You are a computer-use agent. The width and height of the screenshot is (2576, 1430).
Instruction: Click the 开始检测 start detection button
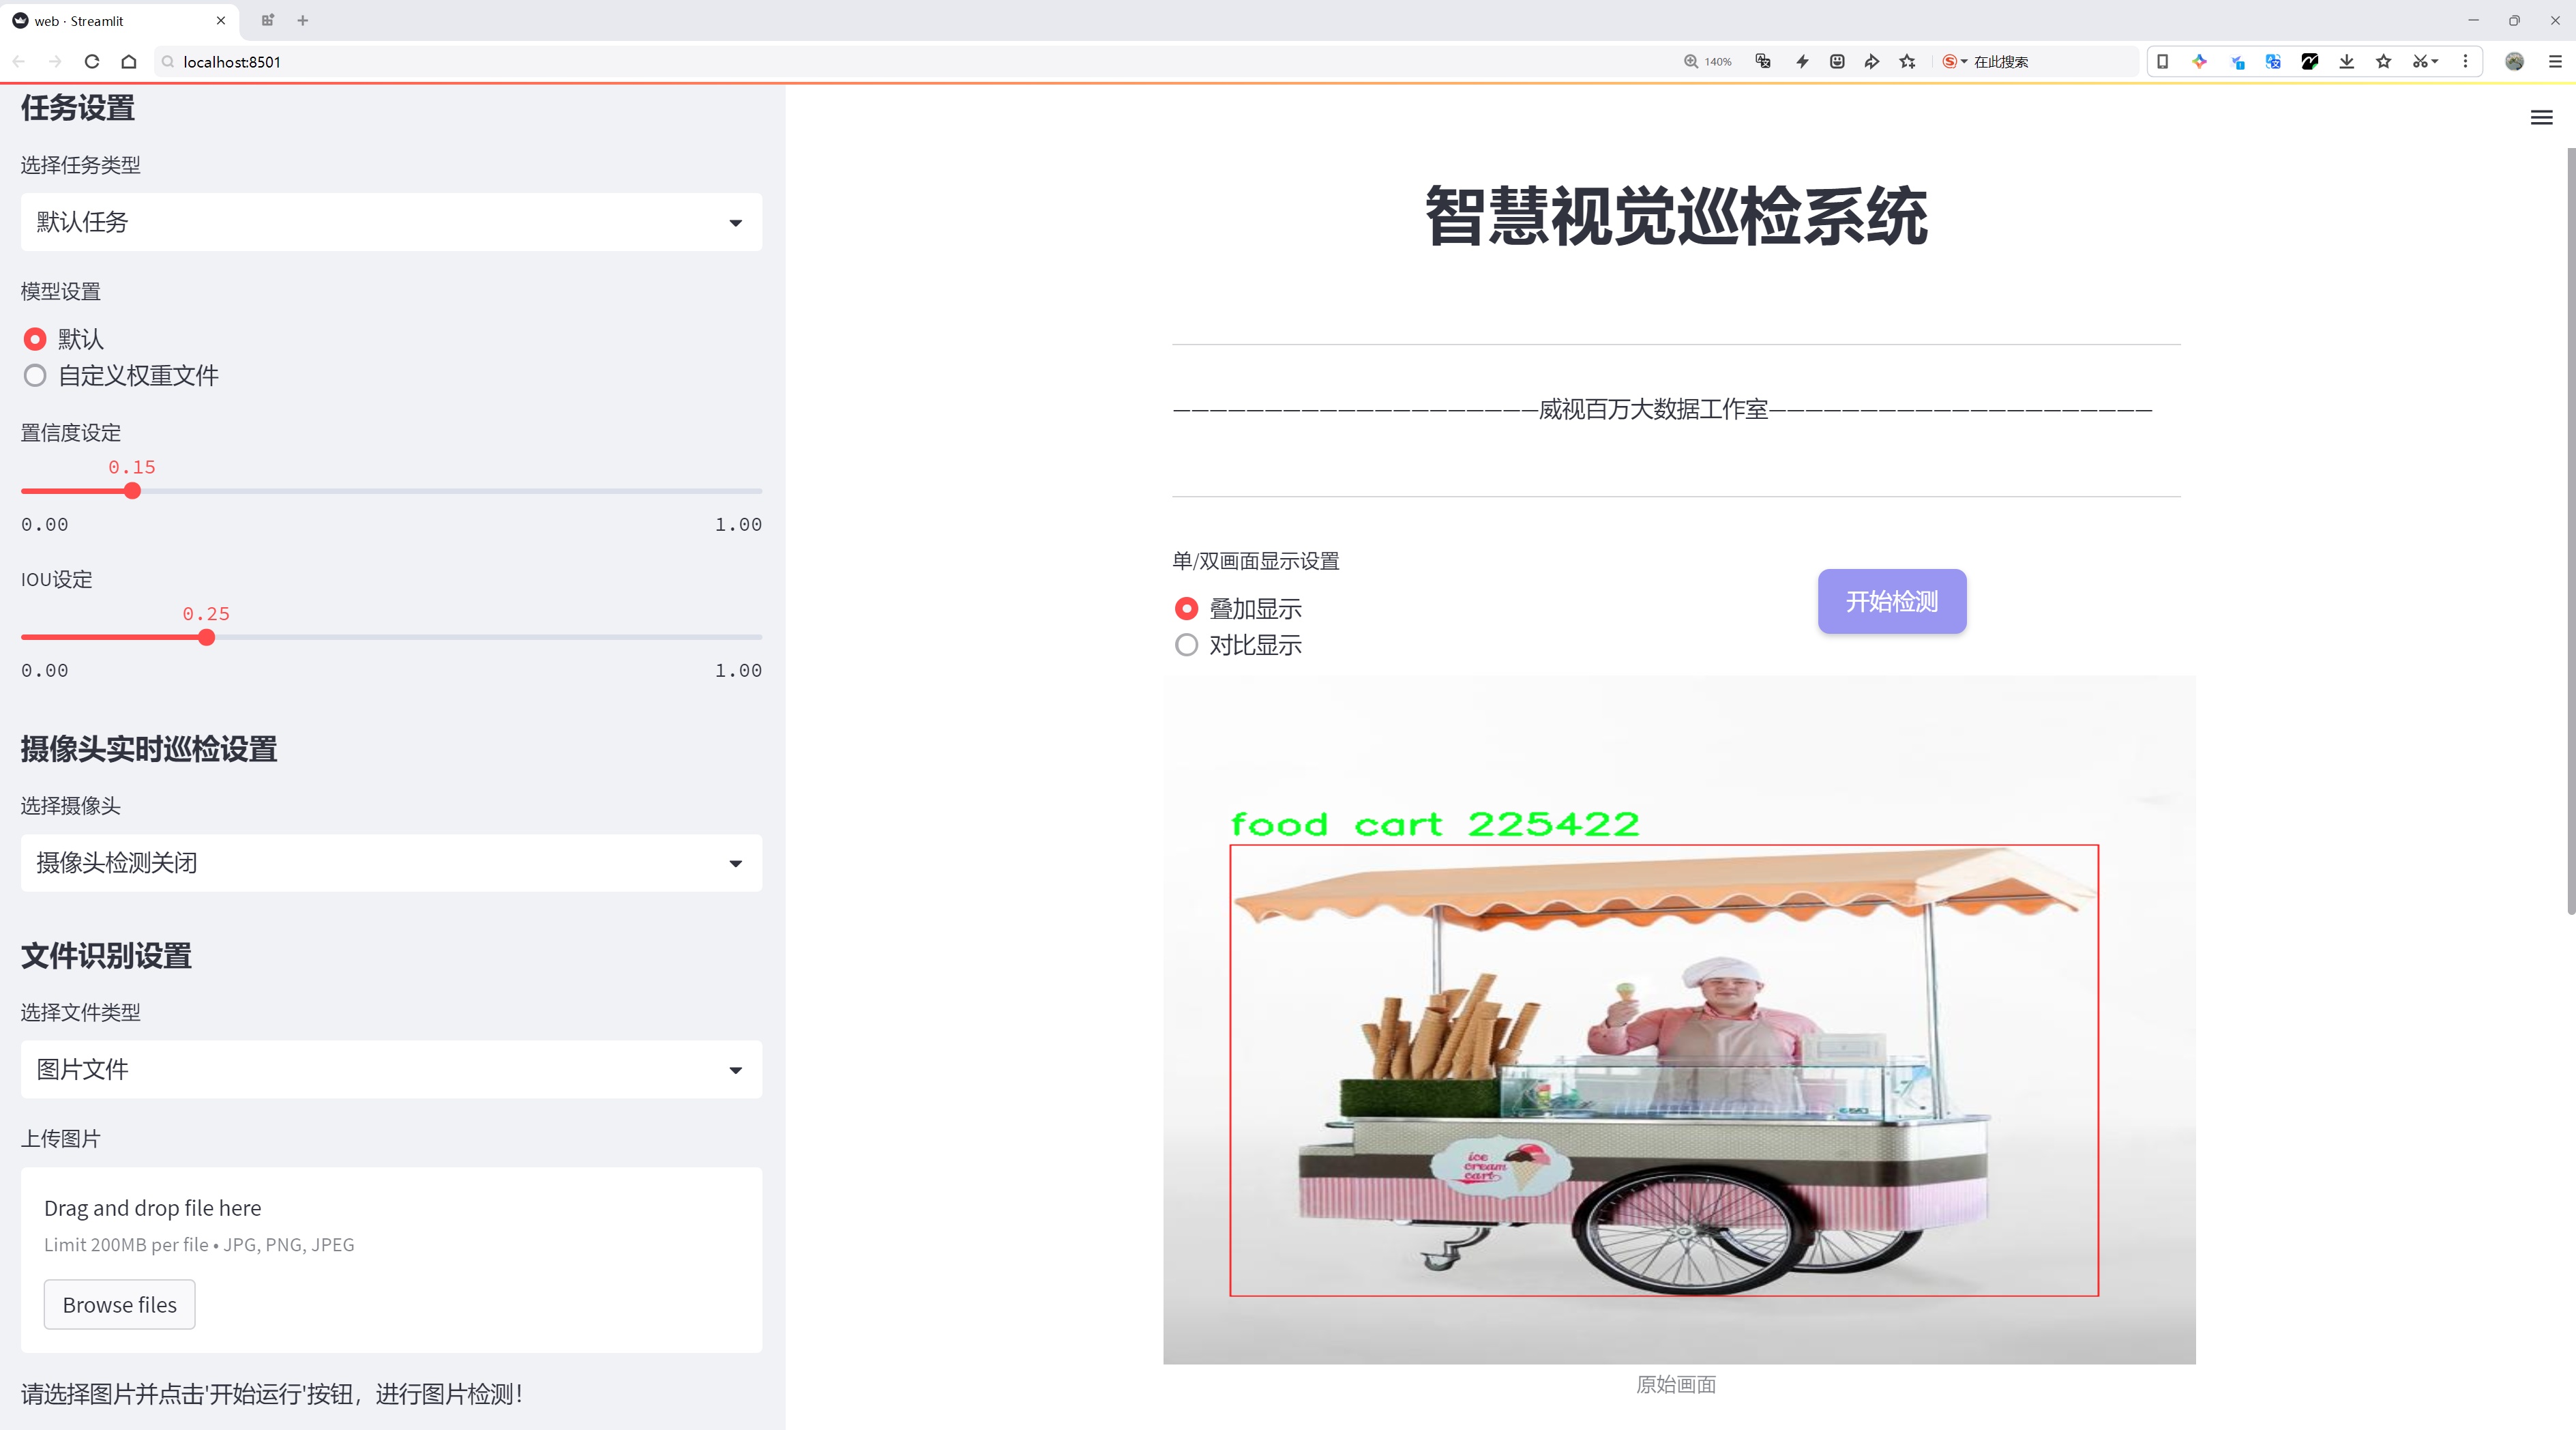[1892, 601]
